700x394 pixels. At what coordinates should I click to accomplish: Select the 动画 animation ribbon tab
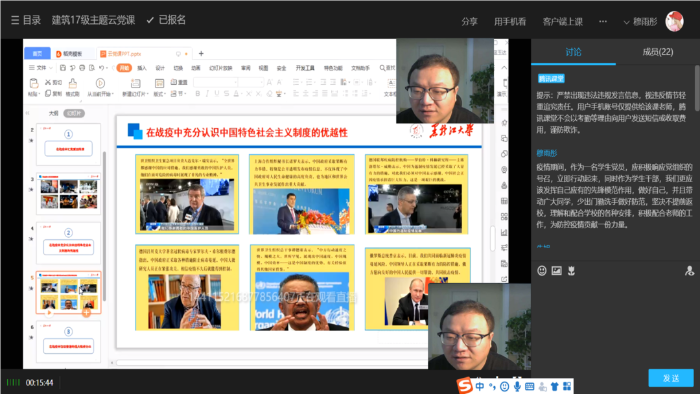click(x=196, y=68)
